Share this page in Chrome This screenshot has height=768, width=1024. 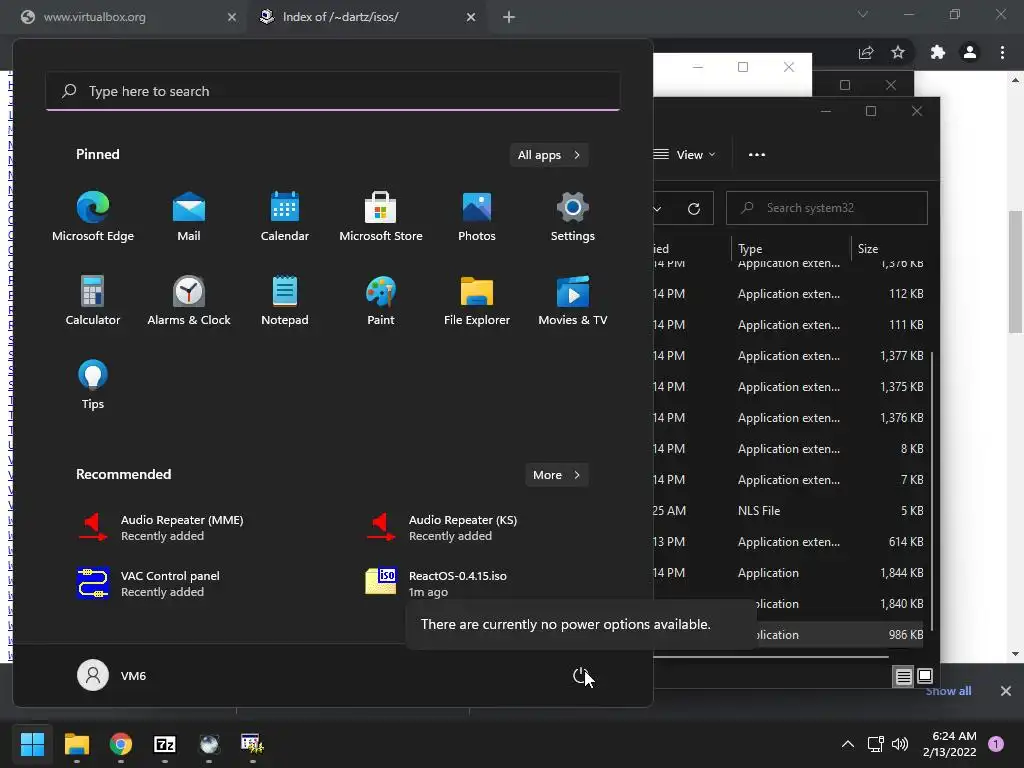pyautogui.click(x=866, y=53)
